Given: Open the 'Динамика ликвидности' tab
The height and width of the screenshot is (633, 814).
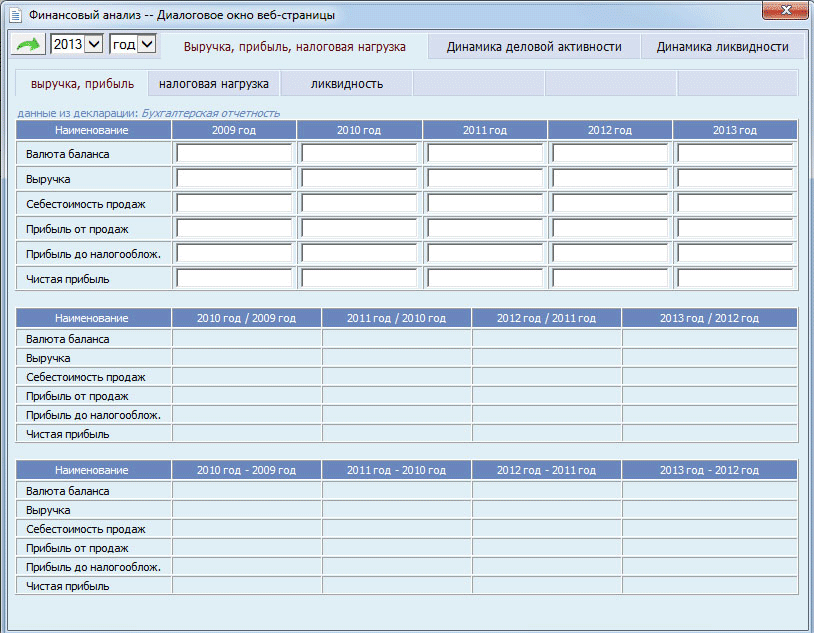Looking at the screenshot, I should pos(722,47).
